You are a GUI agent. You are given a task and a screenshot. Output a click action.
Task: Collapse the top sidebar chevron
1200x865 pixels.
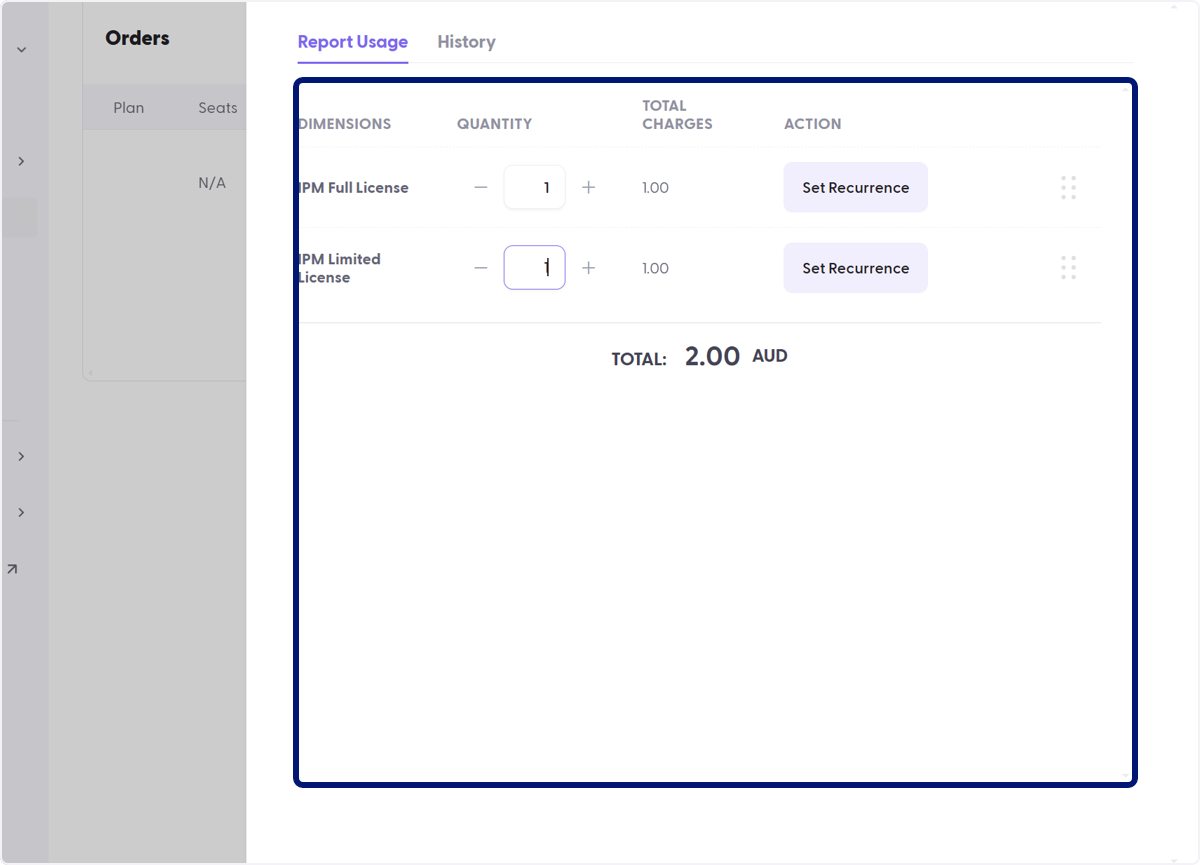point(21,49)
